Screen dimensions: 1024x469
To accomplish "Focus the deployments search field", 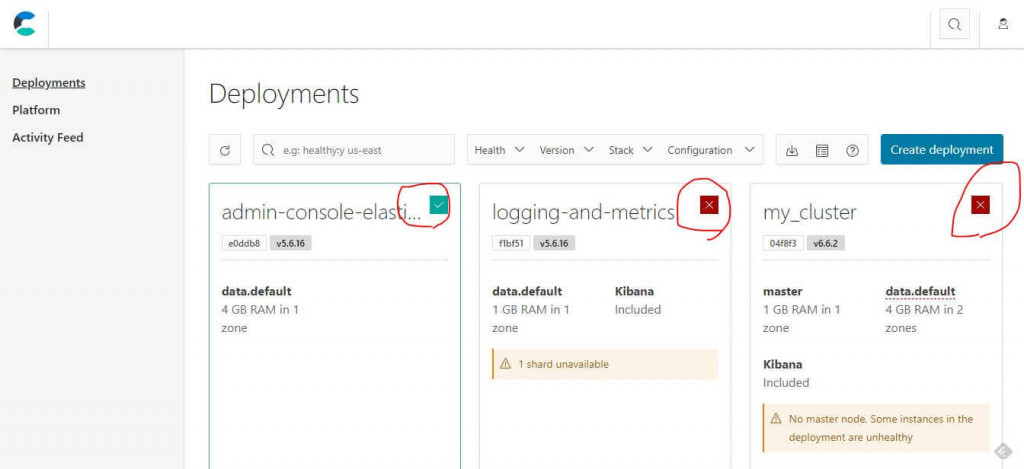I will (x=354, y=150).
